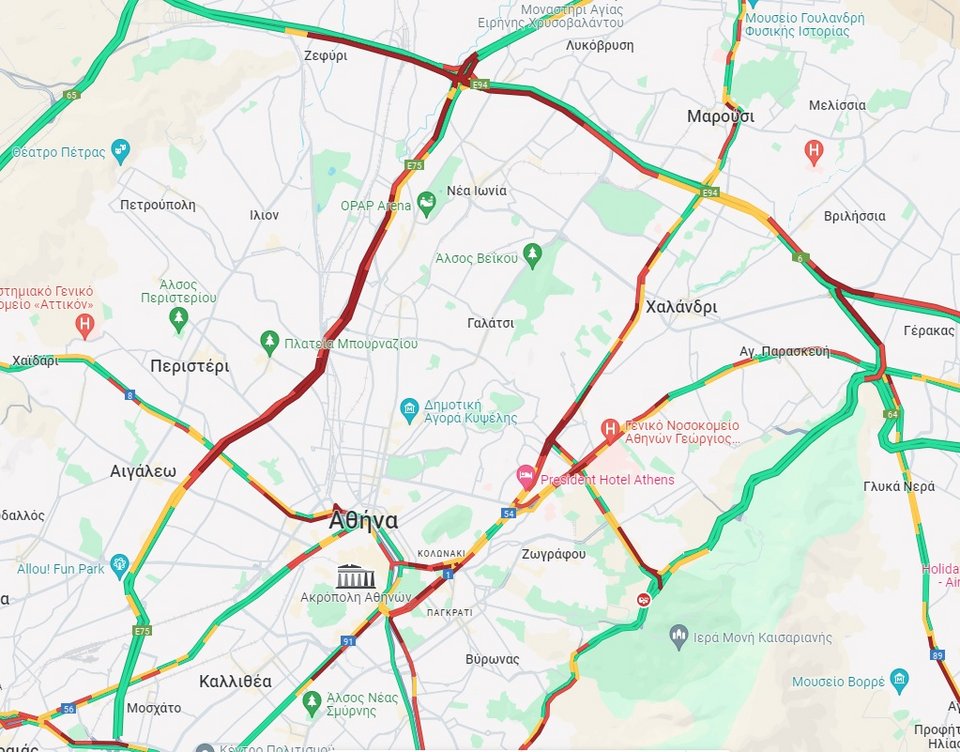960x752 pixels.
Task: Select the Άλσος Νέας Σμύρνης tree pin
Action: pos(312,703)
